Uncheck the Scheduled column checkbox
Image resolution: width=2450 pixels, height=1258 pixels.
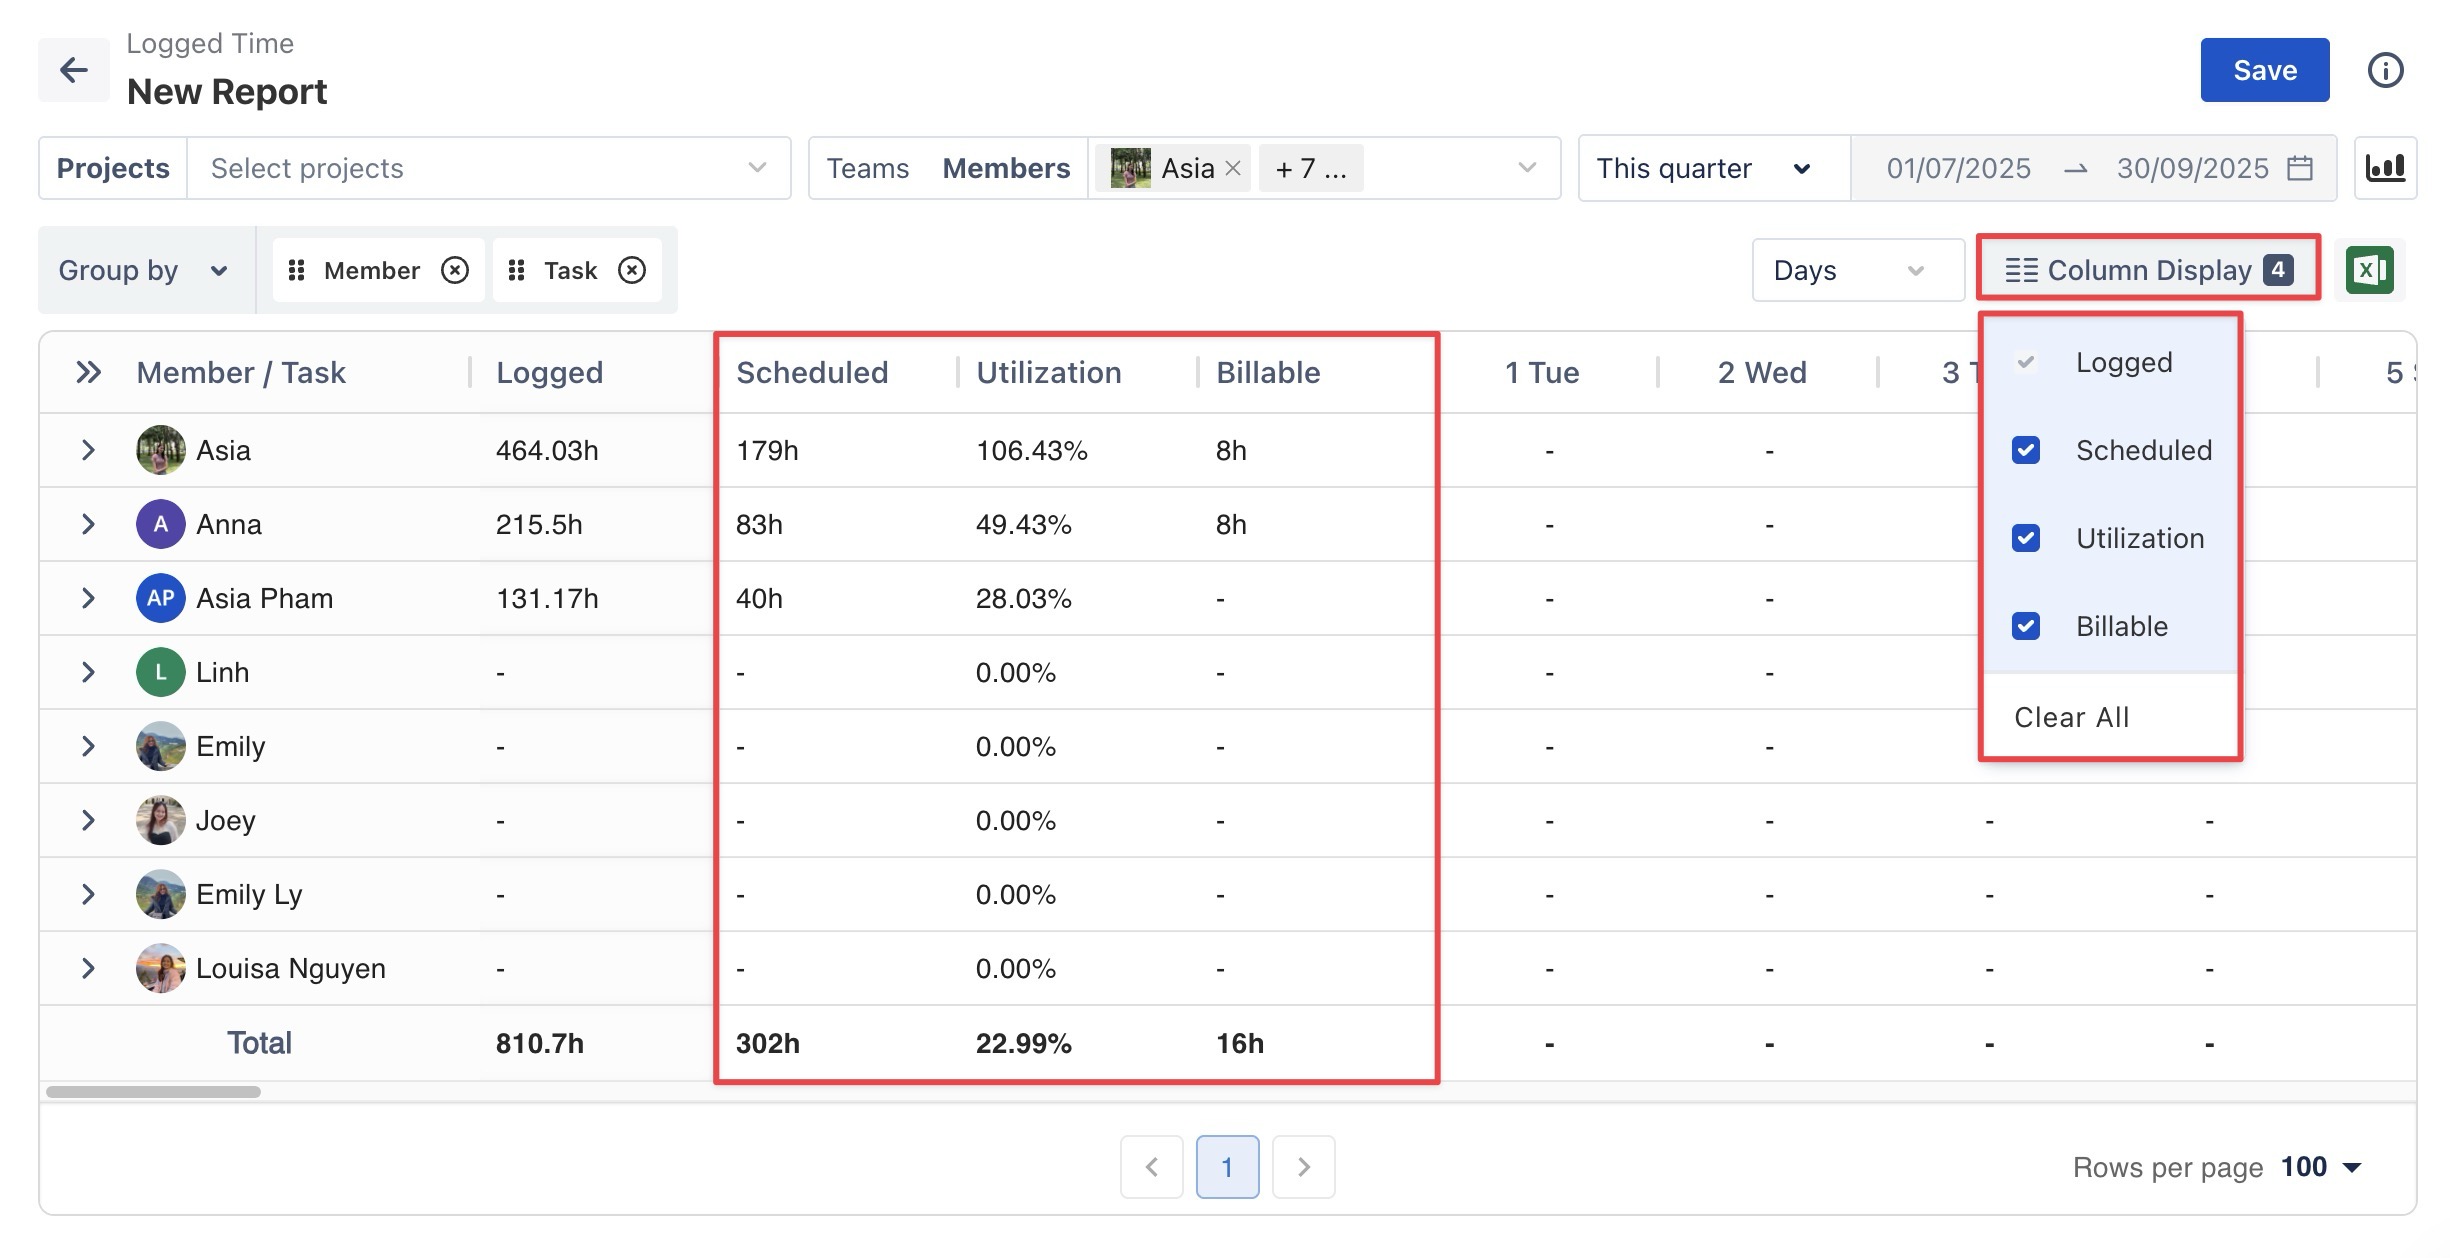click(2026, 450)
